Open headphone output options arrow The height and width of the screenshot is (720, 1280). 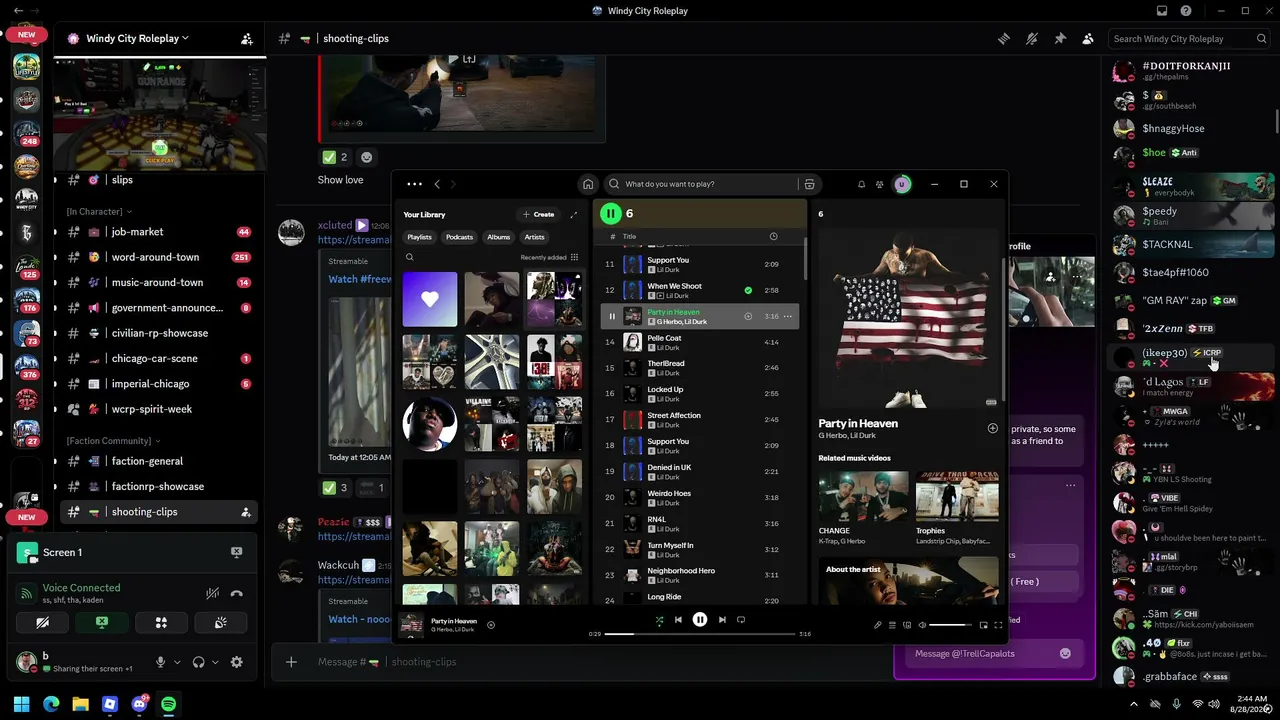click(215, 662)
